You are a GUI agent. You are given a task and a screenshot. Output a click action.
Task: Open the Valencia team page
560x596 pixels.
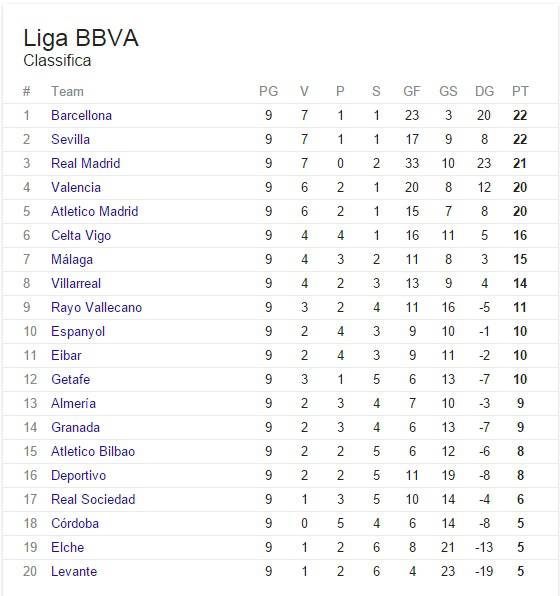click(76, 187)
